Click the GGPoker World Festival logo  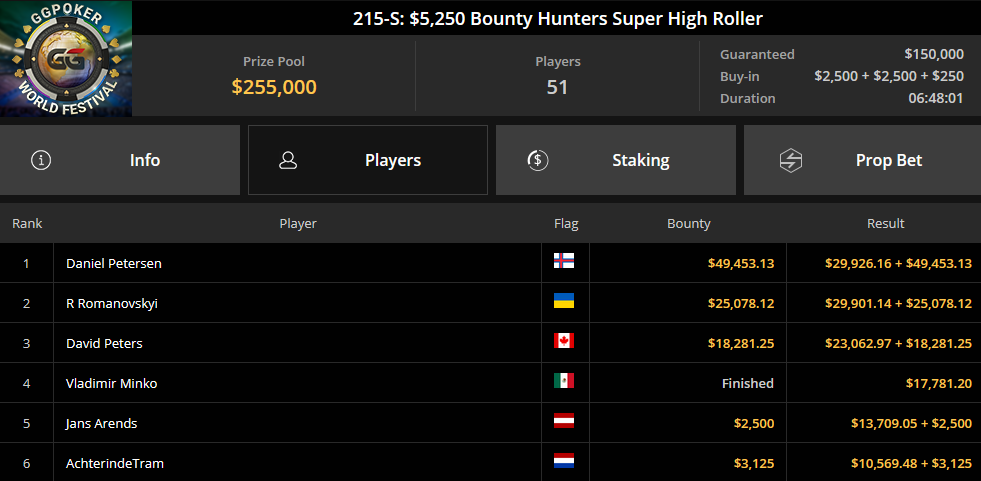pos(66,58)
